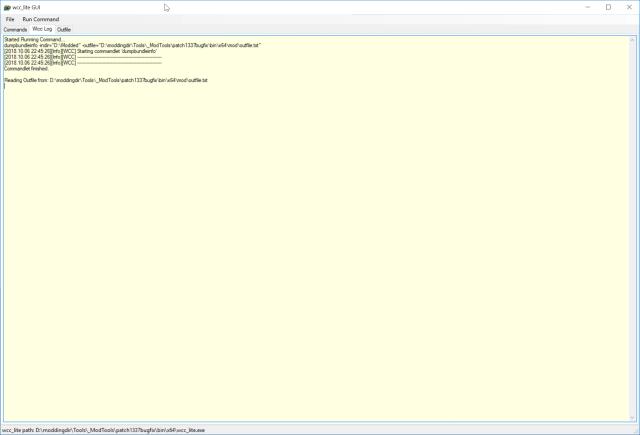640x435 pixels.
Task: Switch to the Outfile tab
Action: pos(64,30)
